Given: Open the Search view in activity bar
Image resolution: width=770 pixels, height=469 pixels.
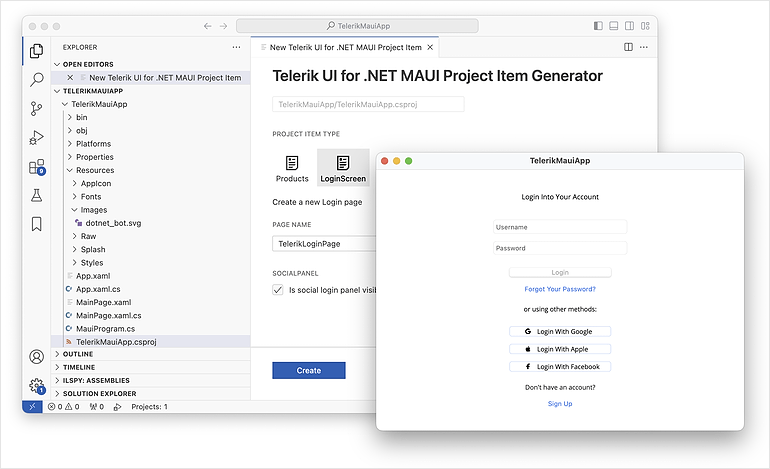Looking at the screenshot, I should tap(36, 80).
